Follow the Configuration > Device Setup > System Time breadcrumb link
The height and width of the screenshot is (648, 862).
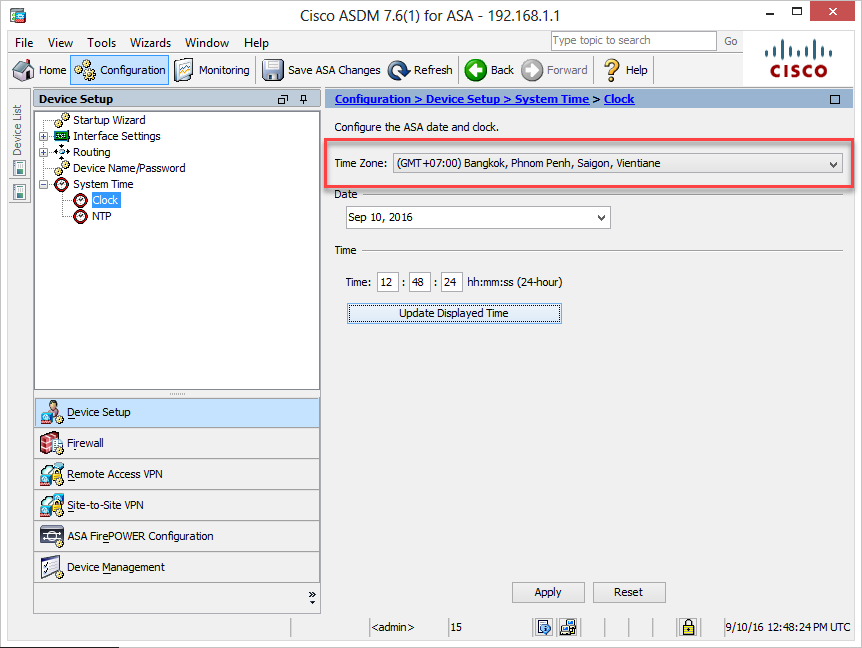[x=462, y=99]
